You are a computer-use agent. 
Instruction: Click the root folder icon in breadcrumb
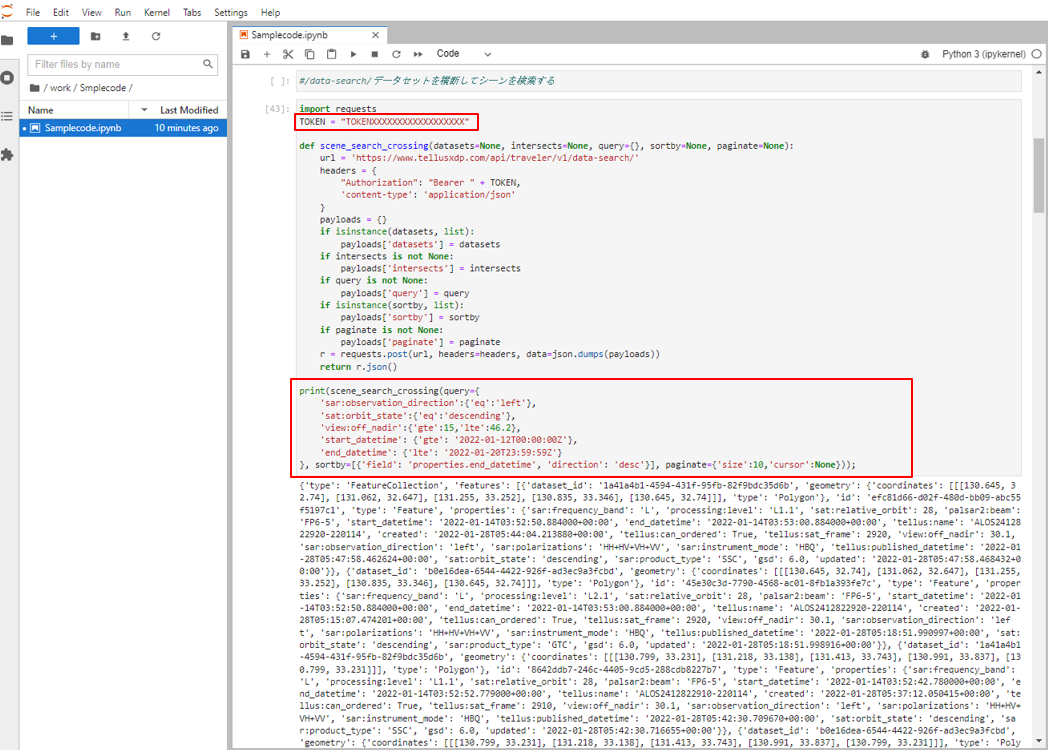tap(35, 88)
